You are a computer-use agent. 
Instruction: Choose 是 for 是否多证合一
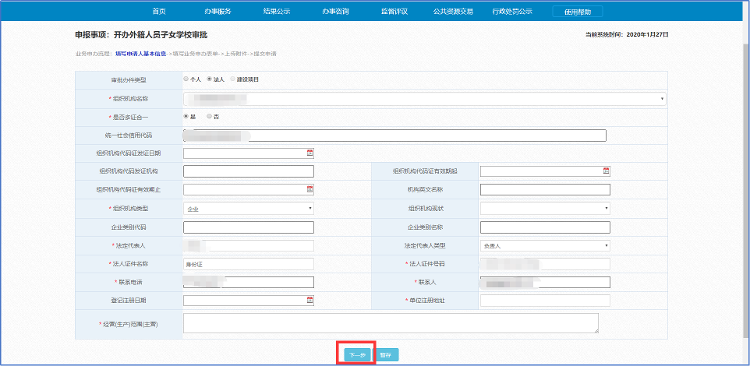(x=186, y=116)
